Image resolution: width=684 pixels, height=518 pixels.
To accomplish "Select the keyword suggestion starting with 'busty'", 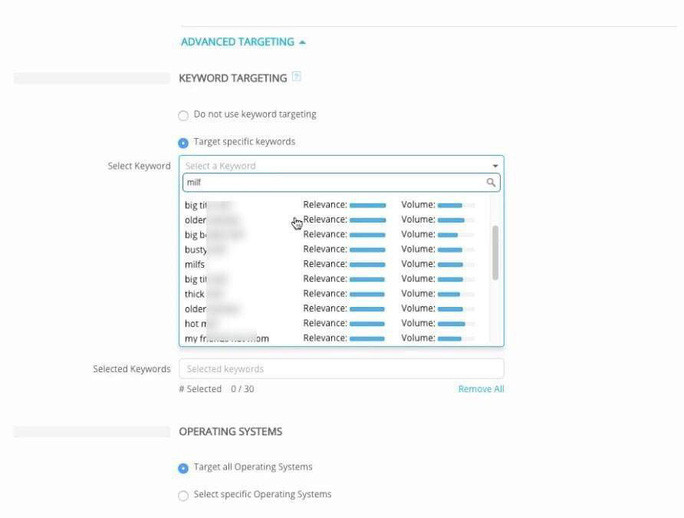I will click(196, 249).
